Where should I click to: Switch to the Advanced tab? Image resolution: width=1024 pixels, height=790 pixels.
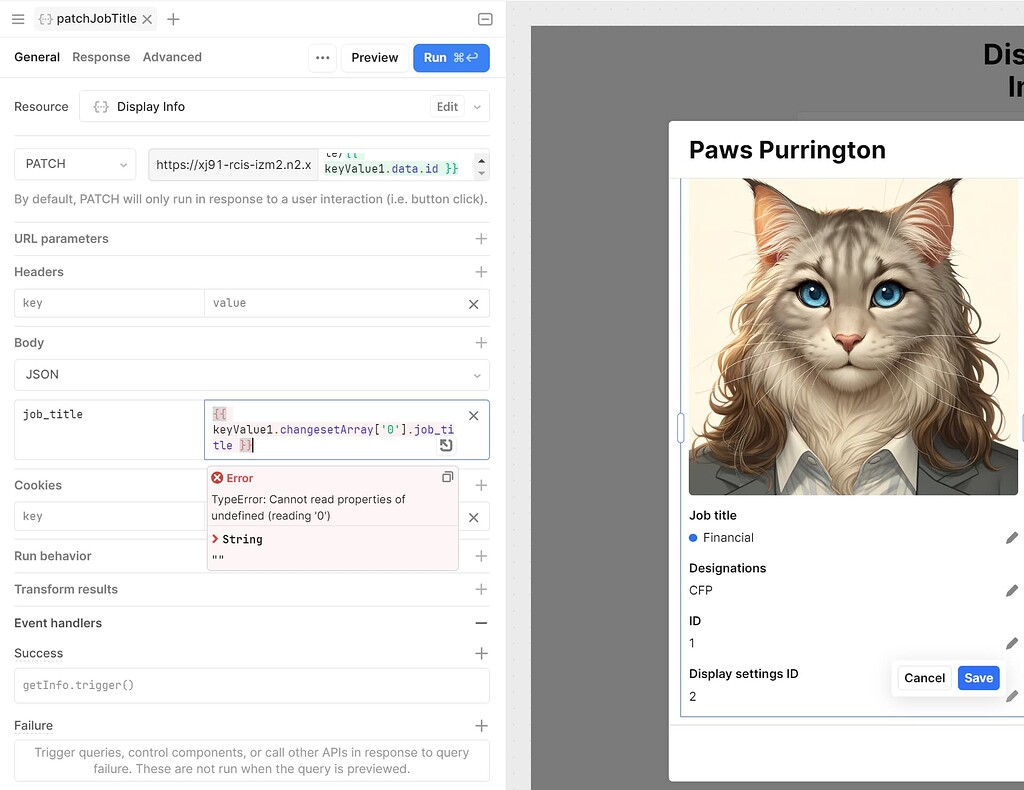pyautogui.click(x=172, y=58)
